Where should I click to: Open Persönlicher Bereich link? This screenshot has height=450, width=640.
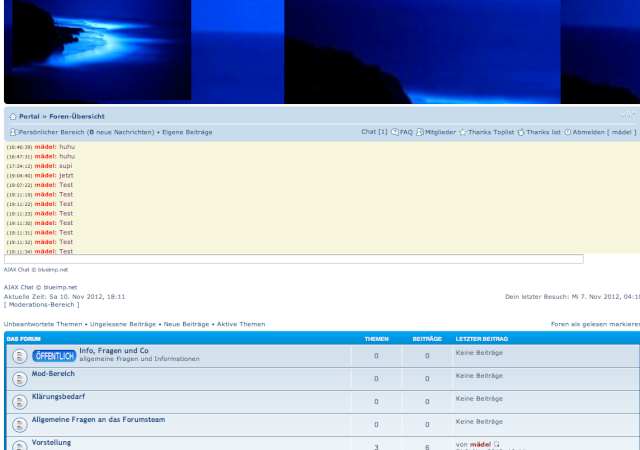tap(87, 132)
